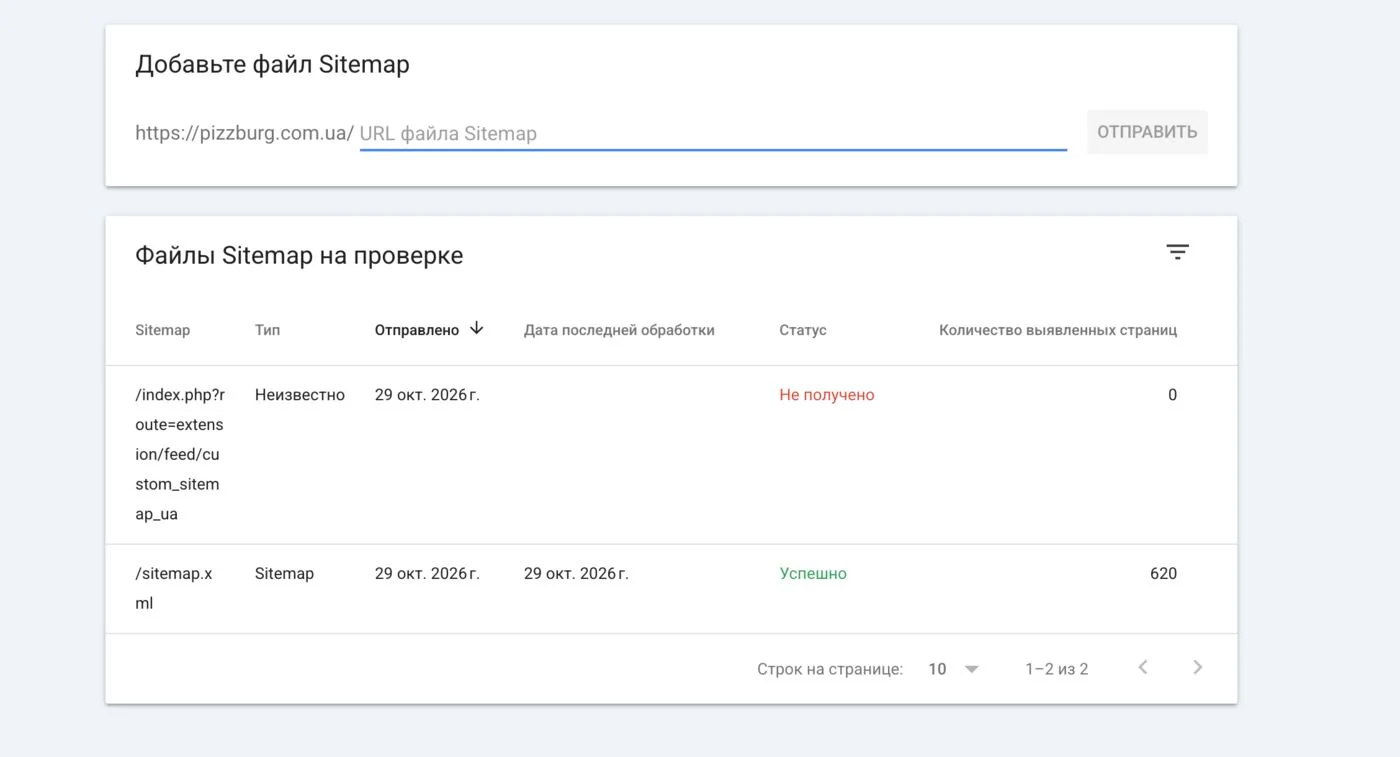This screenshot has width=1400, height=757.
Task: Click the 1–2 из 2 pagination text
Action: point(1056,669)
